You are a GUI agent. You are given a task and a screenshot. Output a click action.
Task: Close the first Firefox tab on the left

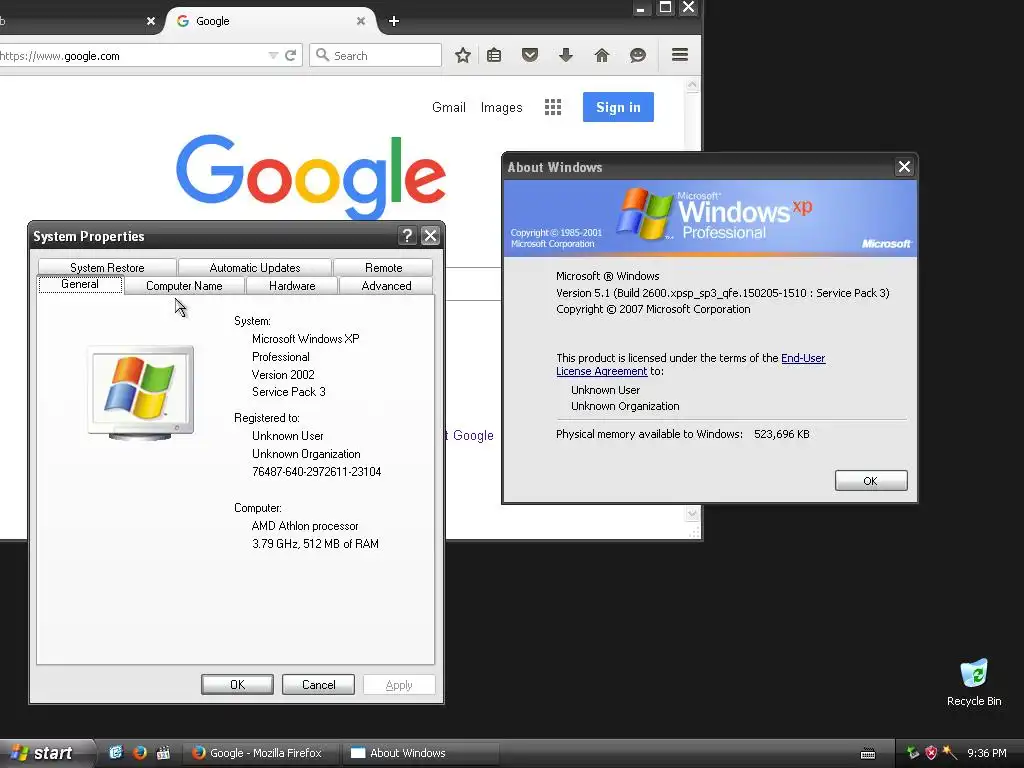coord(151,21)
